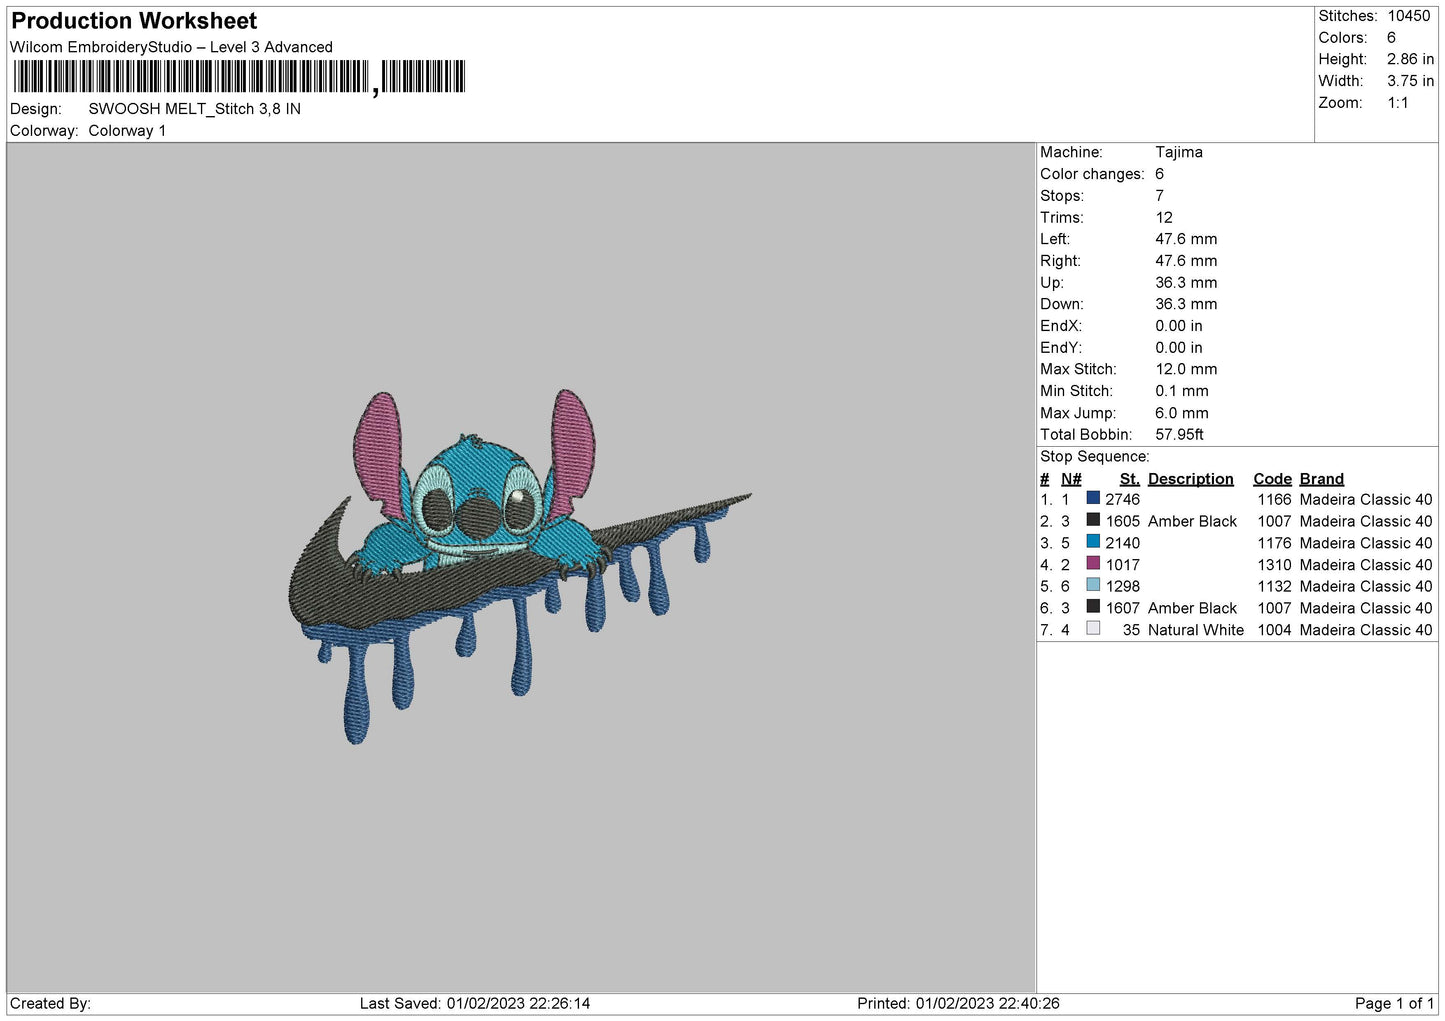This screenshot has height=1021, width=1445.
Task: Pick the teal swatch next to 2140
Action: [x=1093, y=542]
